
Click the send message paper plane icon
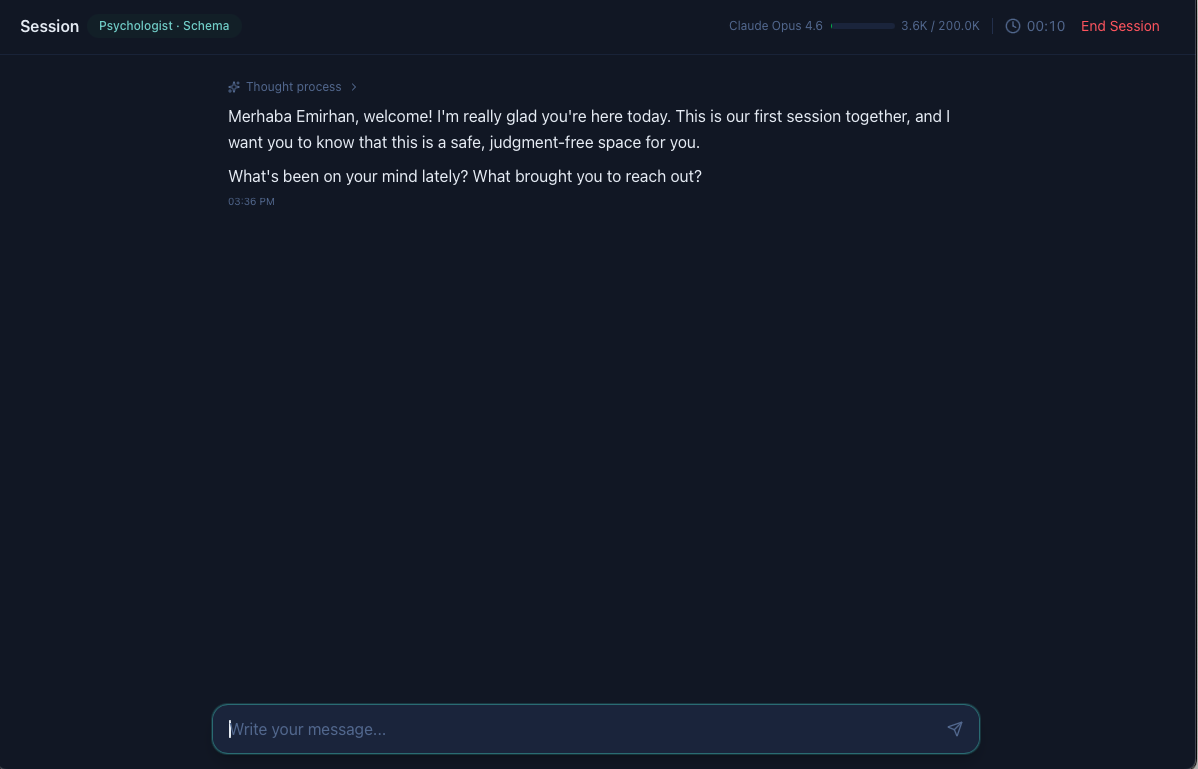[x=954, y=729]
